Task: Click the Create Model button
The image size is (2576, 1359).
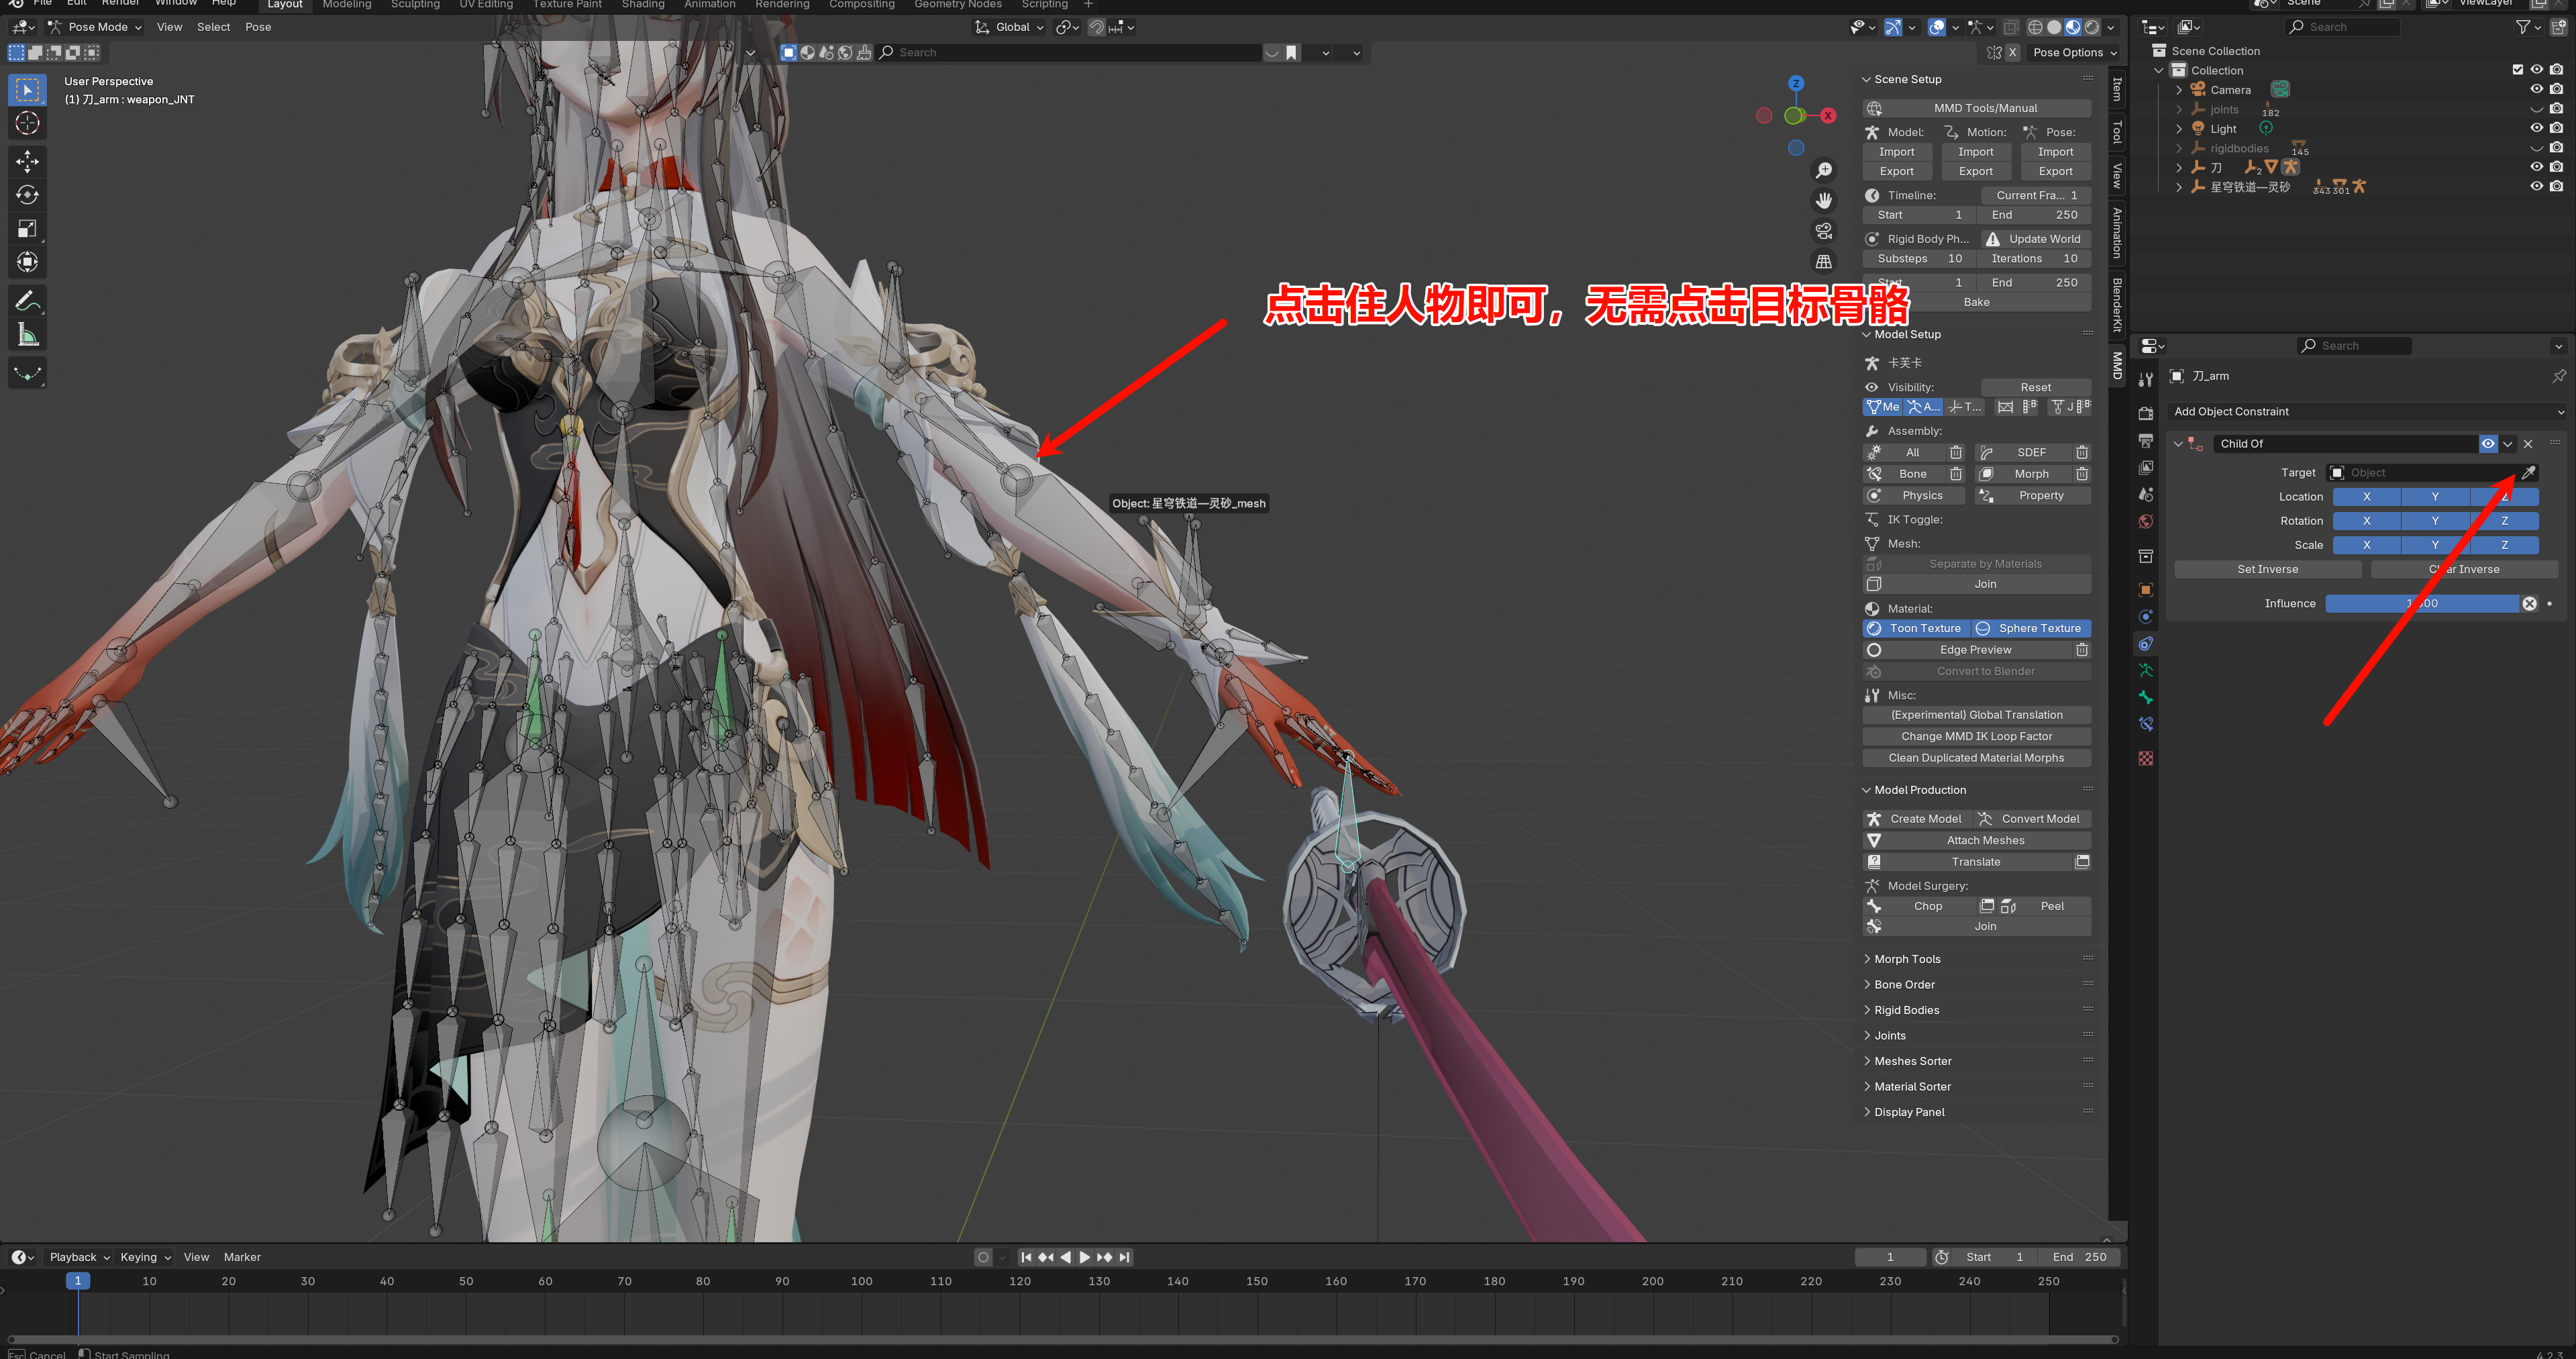Action: [x=1916, y=819]
